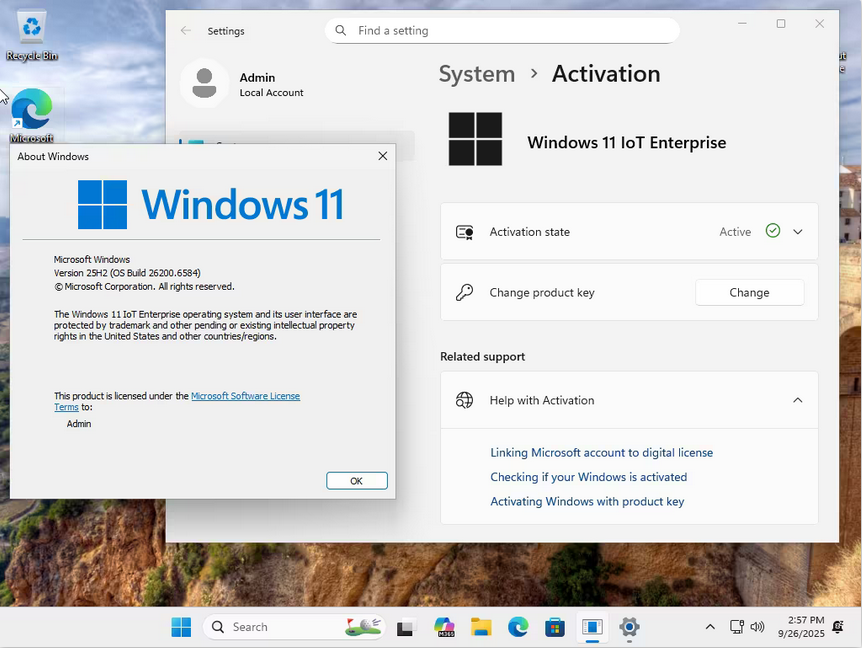This screenshot has height=648, width=862.
Task: Open the Microsoft Software License Terms link
Action: [x=245, y=396]
